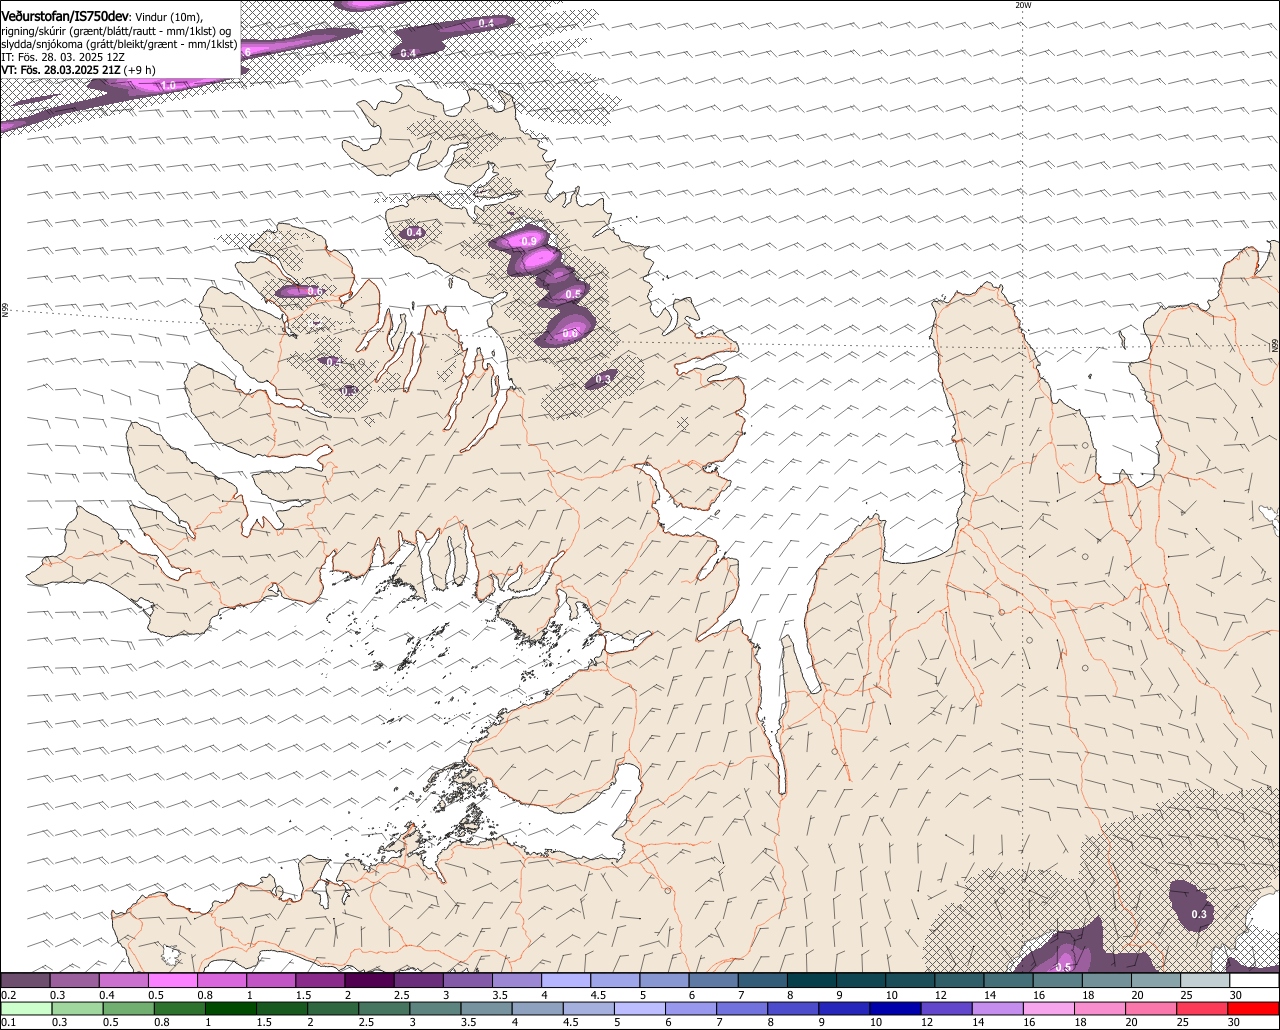Click the 0.9 snowfall label on the map

click(x=530, y=241)
